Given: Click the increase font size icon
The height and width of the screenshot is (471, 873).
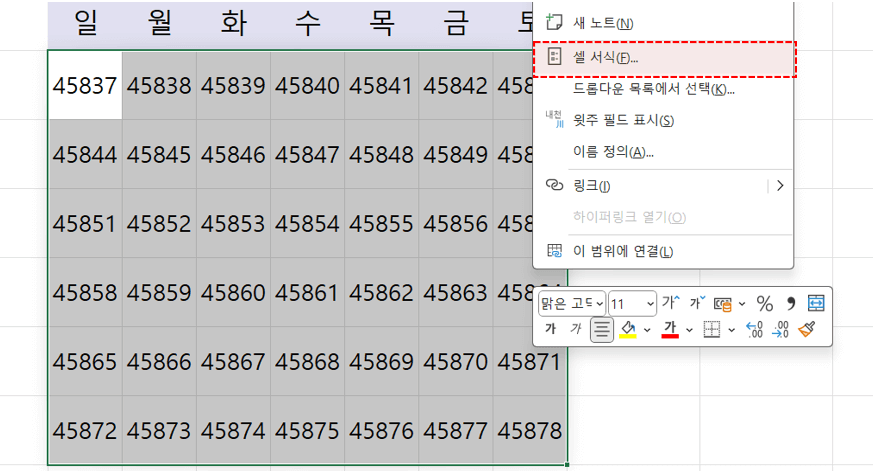Looking at the screenshot, I should [670, 303].
